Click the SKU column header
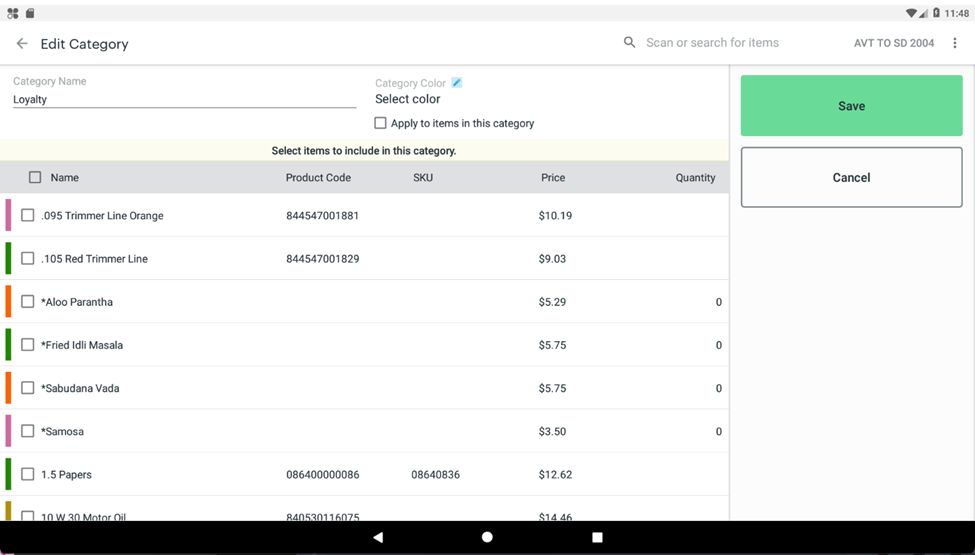The image size is (975, 555). (423, 177)
